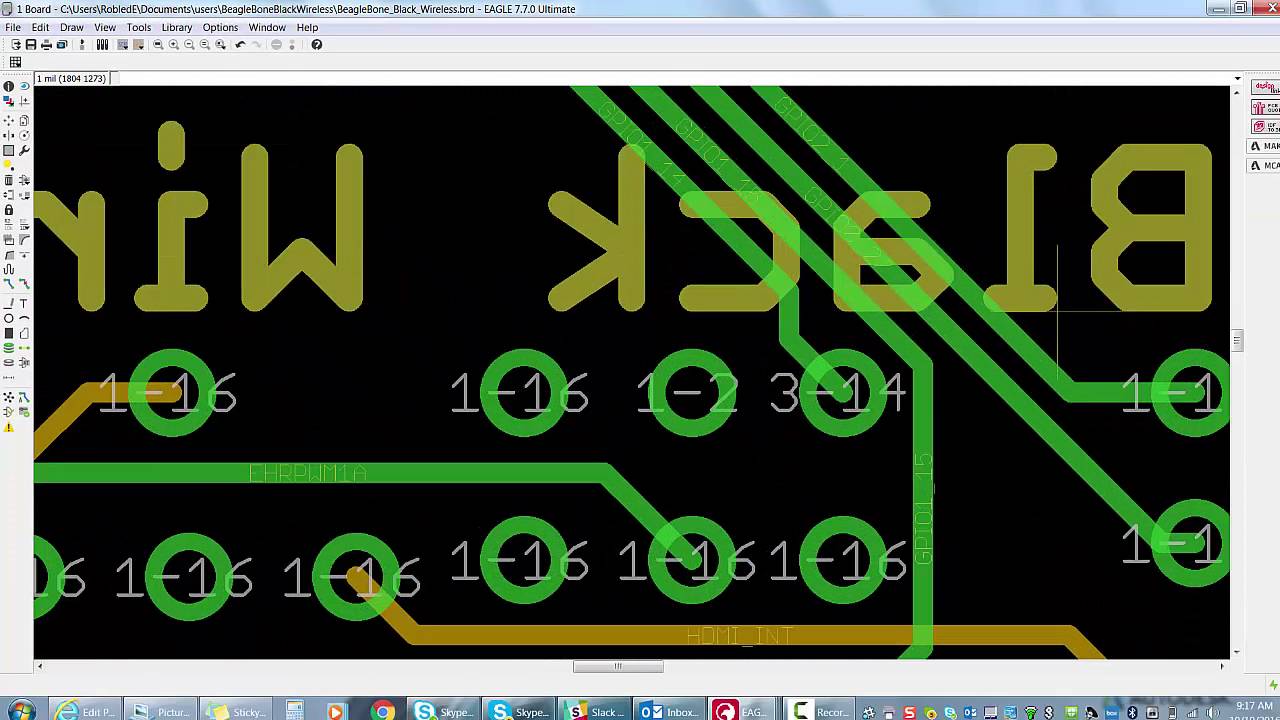Select the Circle tool

(9, 318)
